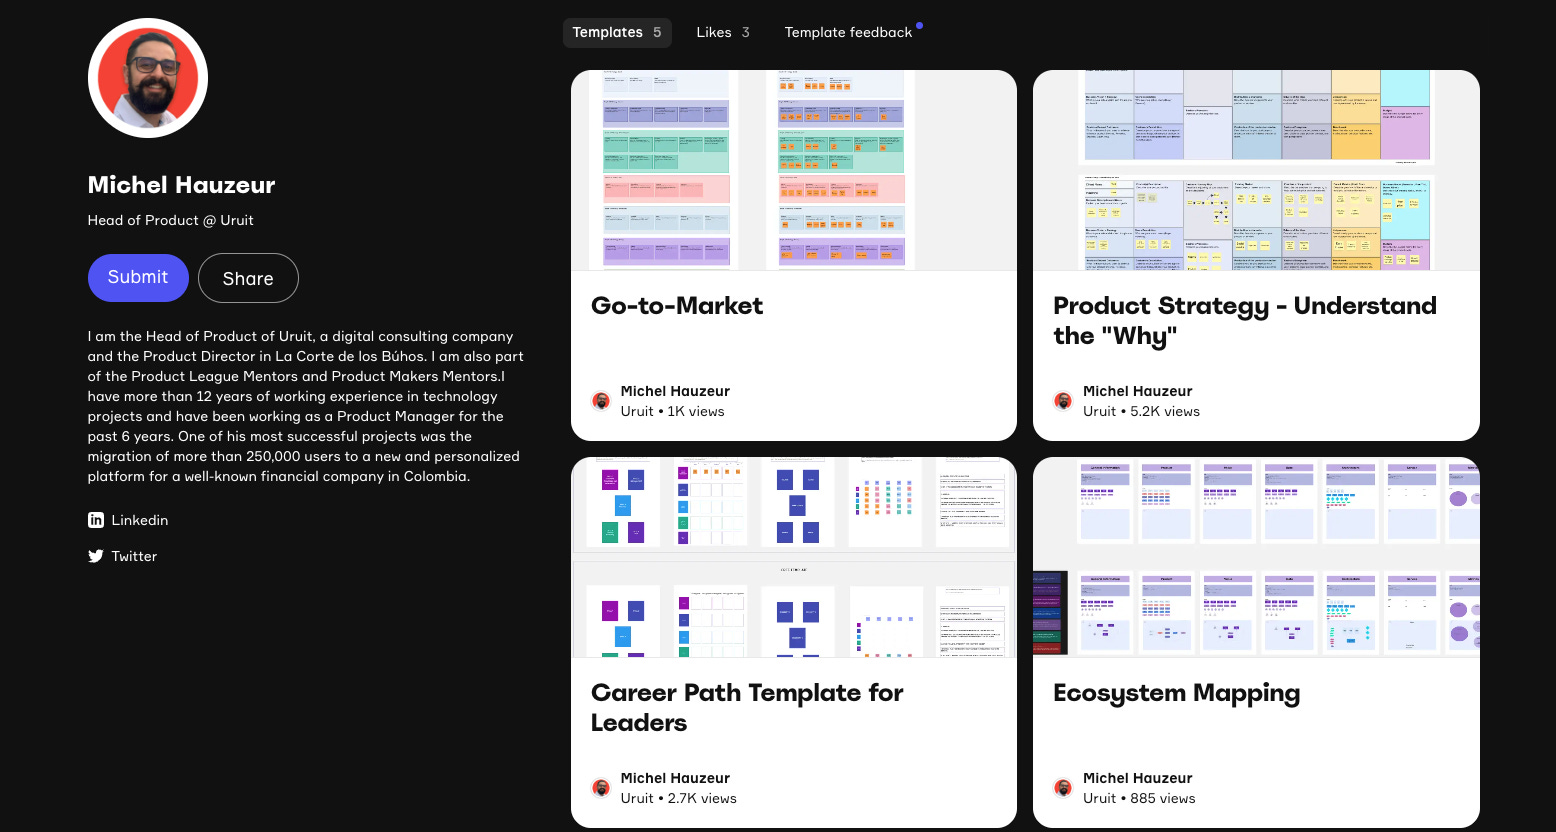Open Product Strategy - Understand the "Why" title
The image size is (1556, 832).
(1245, 321)
